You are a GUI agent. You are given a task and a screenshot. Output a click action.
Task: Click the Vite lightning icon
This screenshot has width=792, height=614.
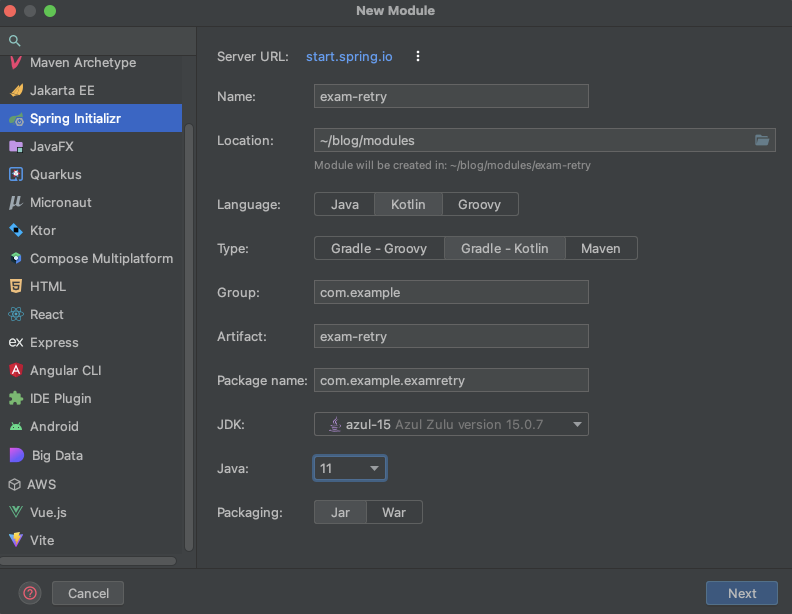16,540
